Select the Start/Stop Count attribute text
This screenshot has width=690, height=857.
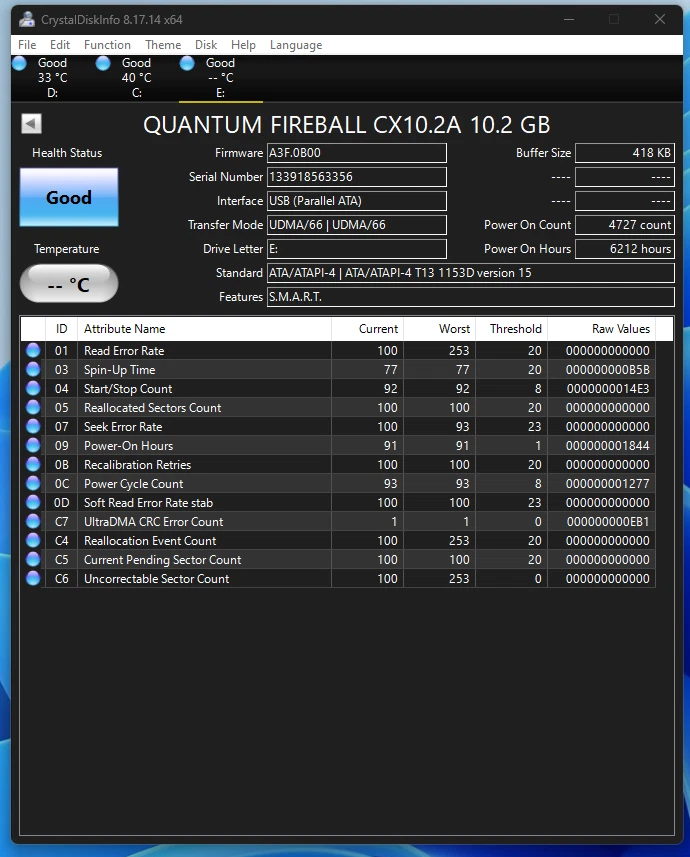coord(128,389)
